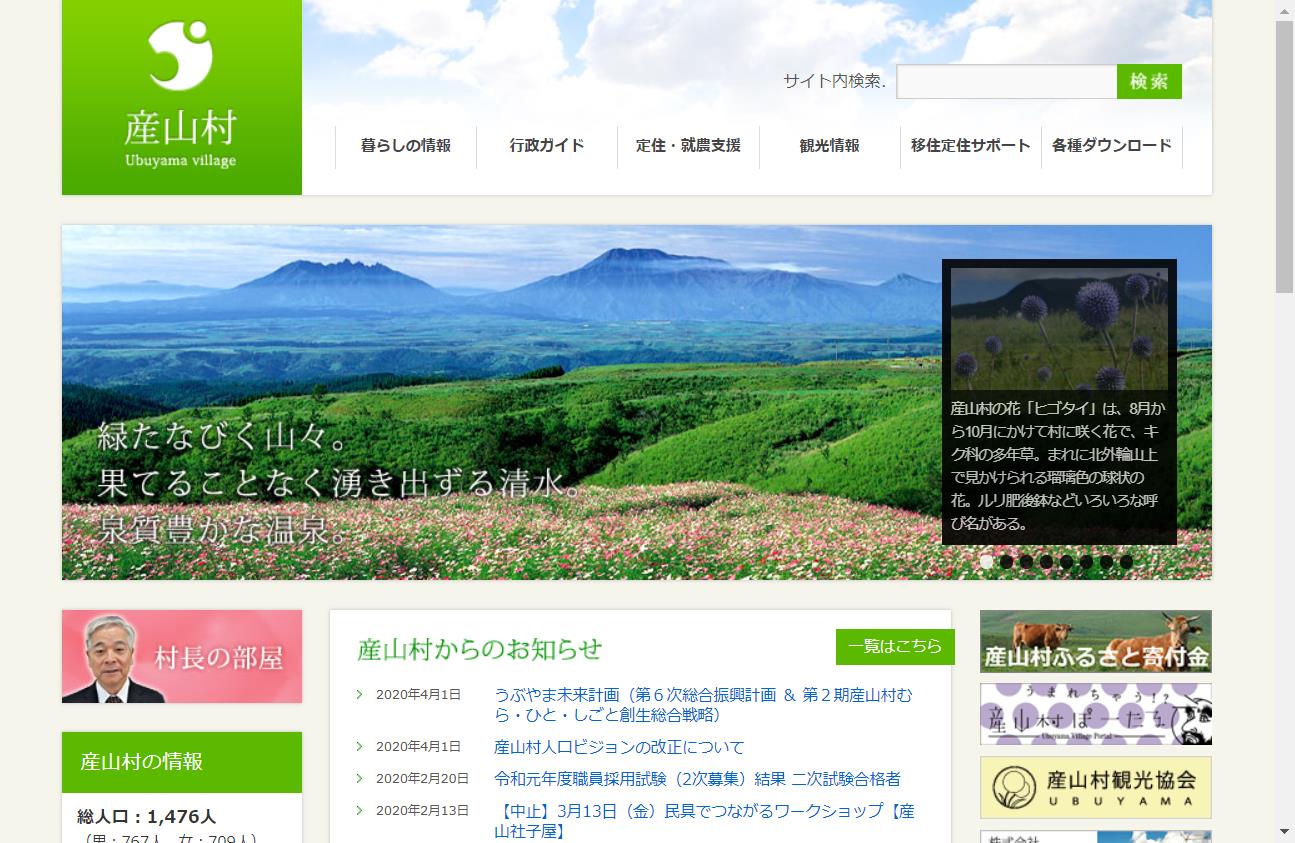Click the 産山村 green village logo
Image resolution: width=1295 pixels, height=843 pixels.
[x=181, y=97]
